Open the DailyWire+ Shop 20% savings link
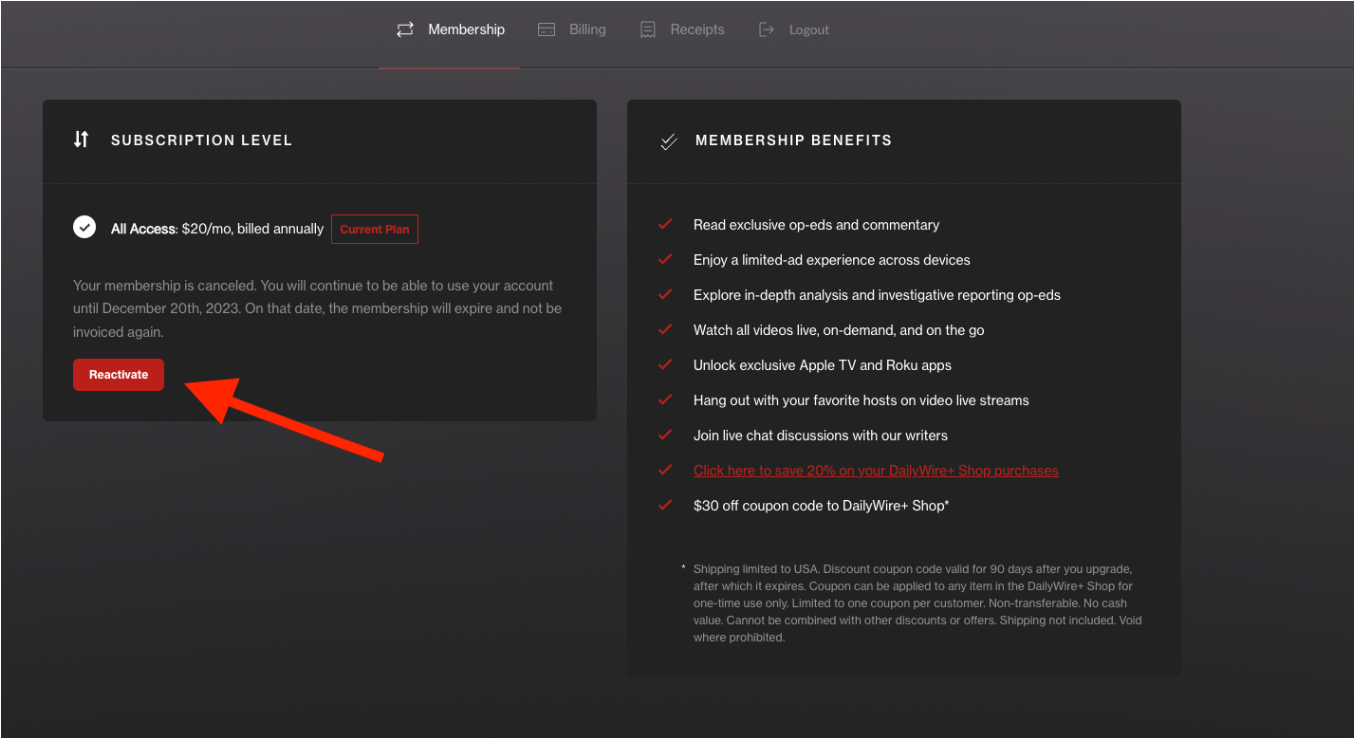 [876, 470]
